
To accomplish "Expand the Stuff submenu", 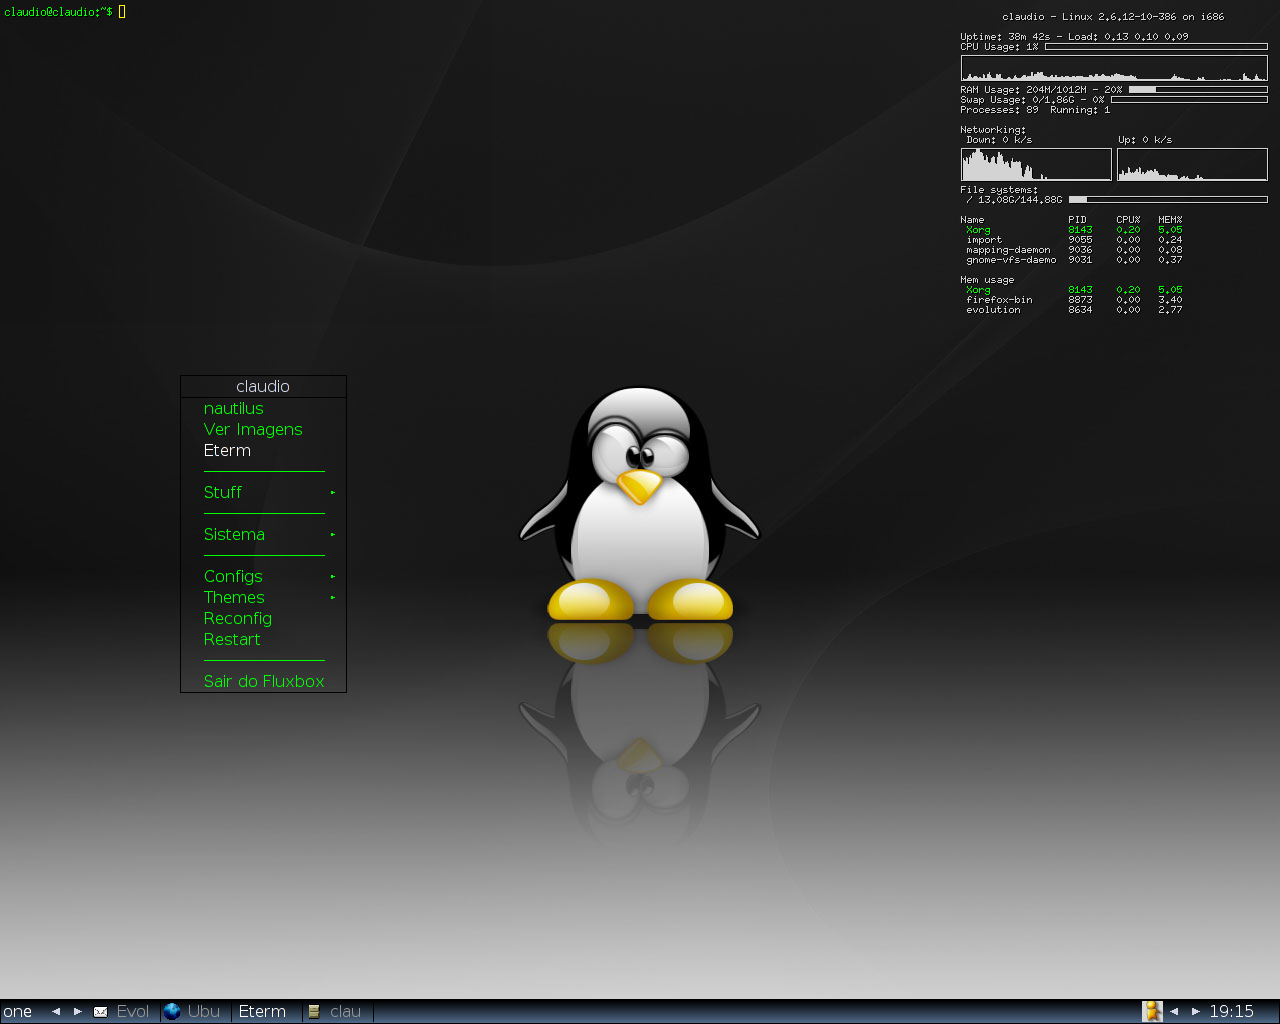I will [x=263, y=492].
